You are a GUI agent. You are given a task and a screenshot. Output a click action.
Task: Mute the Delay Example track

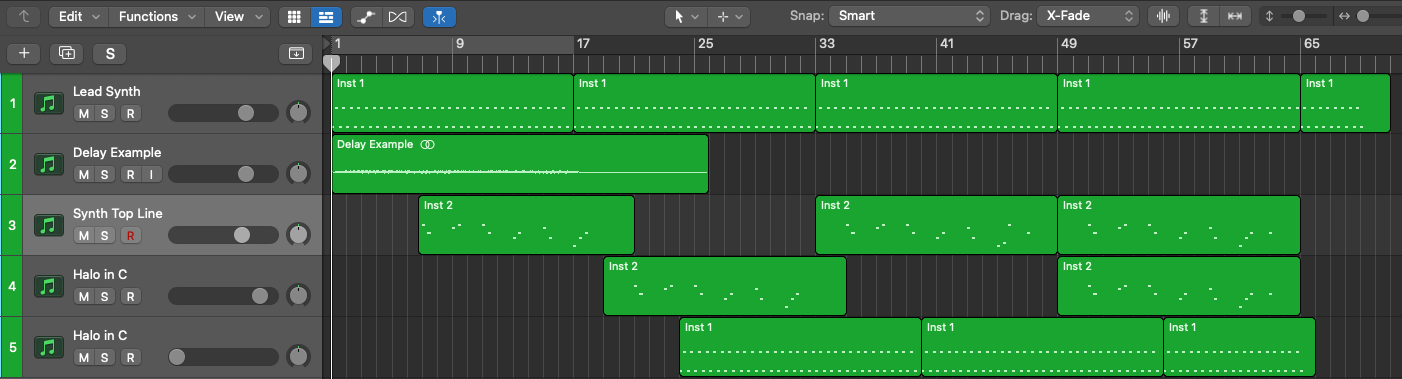point(84,175)
